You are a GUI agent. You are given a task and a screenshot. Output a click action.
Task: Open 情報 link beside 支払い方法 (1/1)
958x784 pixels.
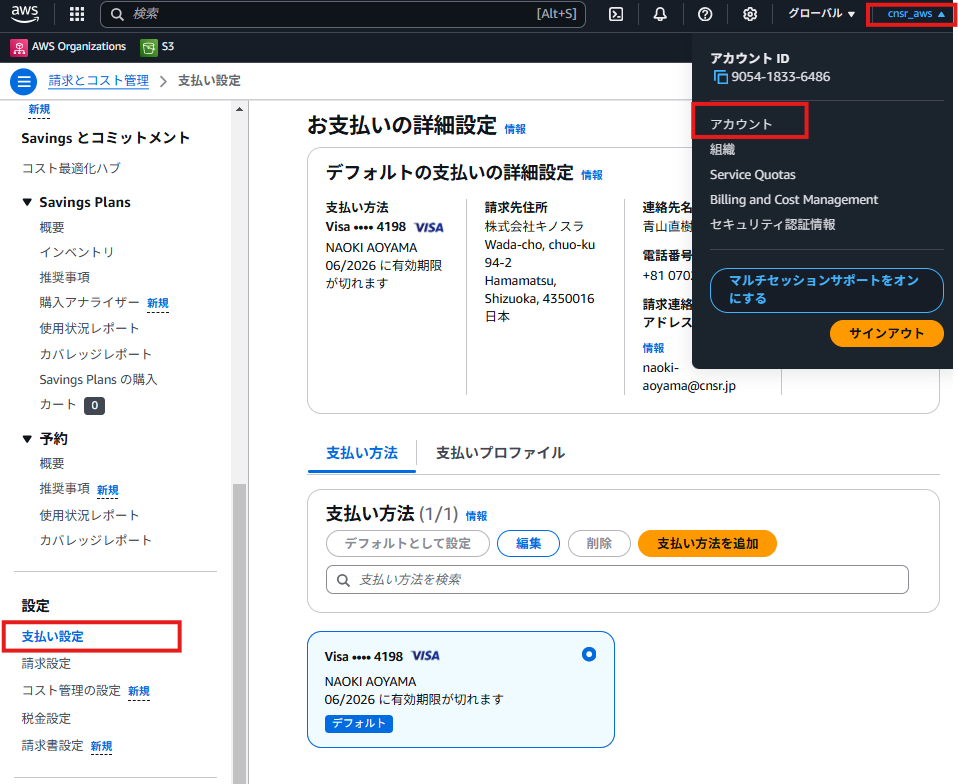[x=477, y=516]
